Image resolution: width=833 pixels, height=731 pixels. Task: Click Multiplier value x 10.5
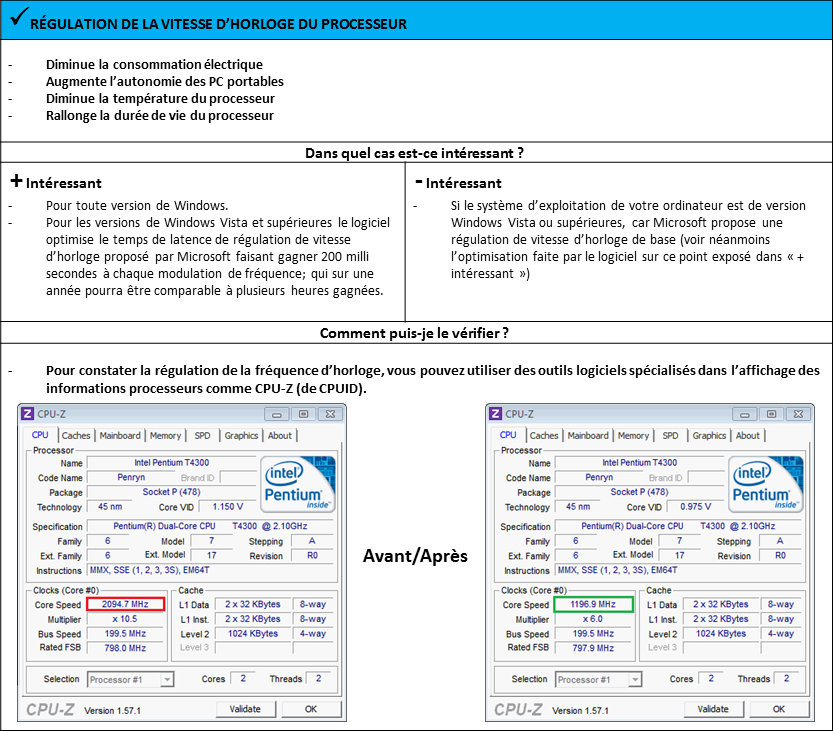[125, 619]
